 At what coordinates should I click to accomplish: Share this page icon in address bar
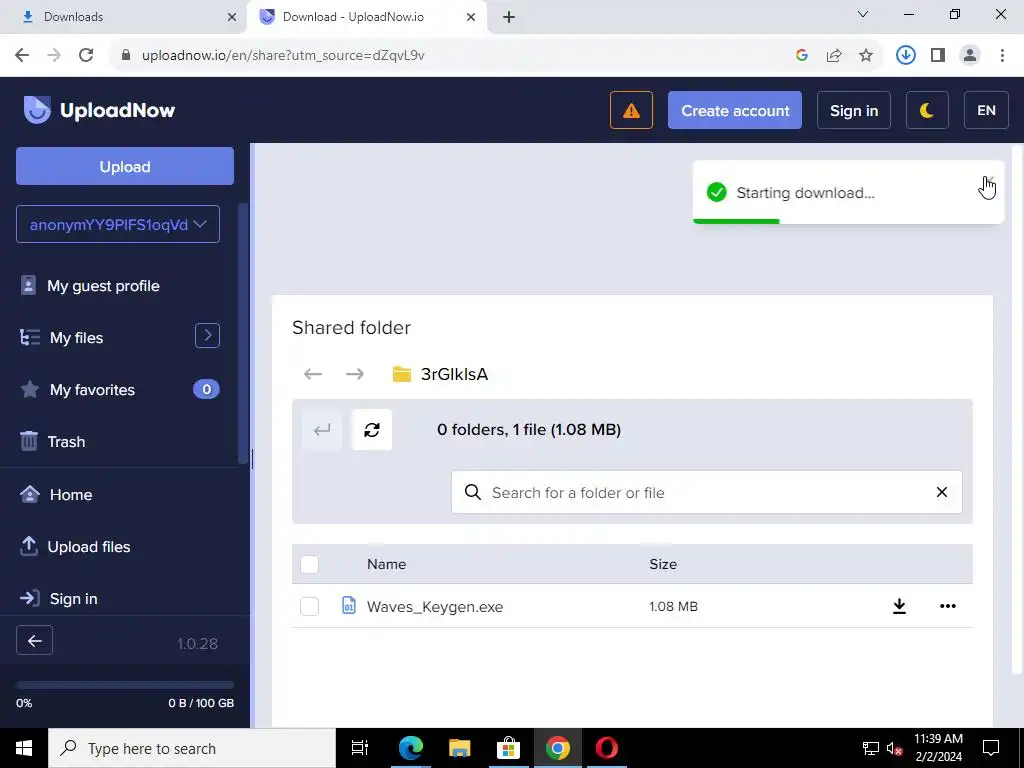pos(834,56)
